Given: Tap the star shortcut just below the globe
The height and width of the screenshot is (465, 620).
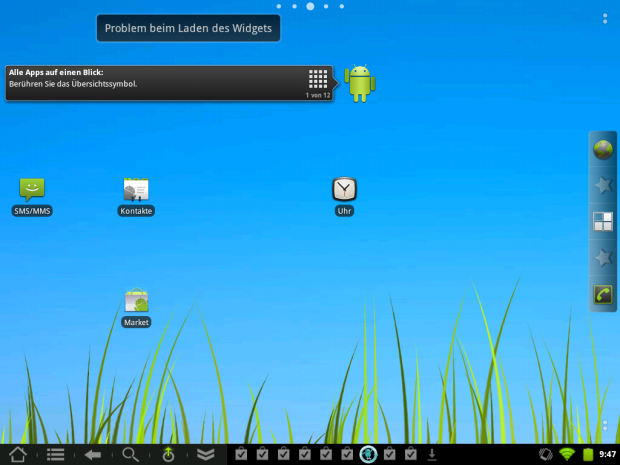Looking at the screenshot, I should 603,185.
